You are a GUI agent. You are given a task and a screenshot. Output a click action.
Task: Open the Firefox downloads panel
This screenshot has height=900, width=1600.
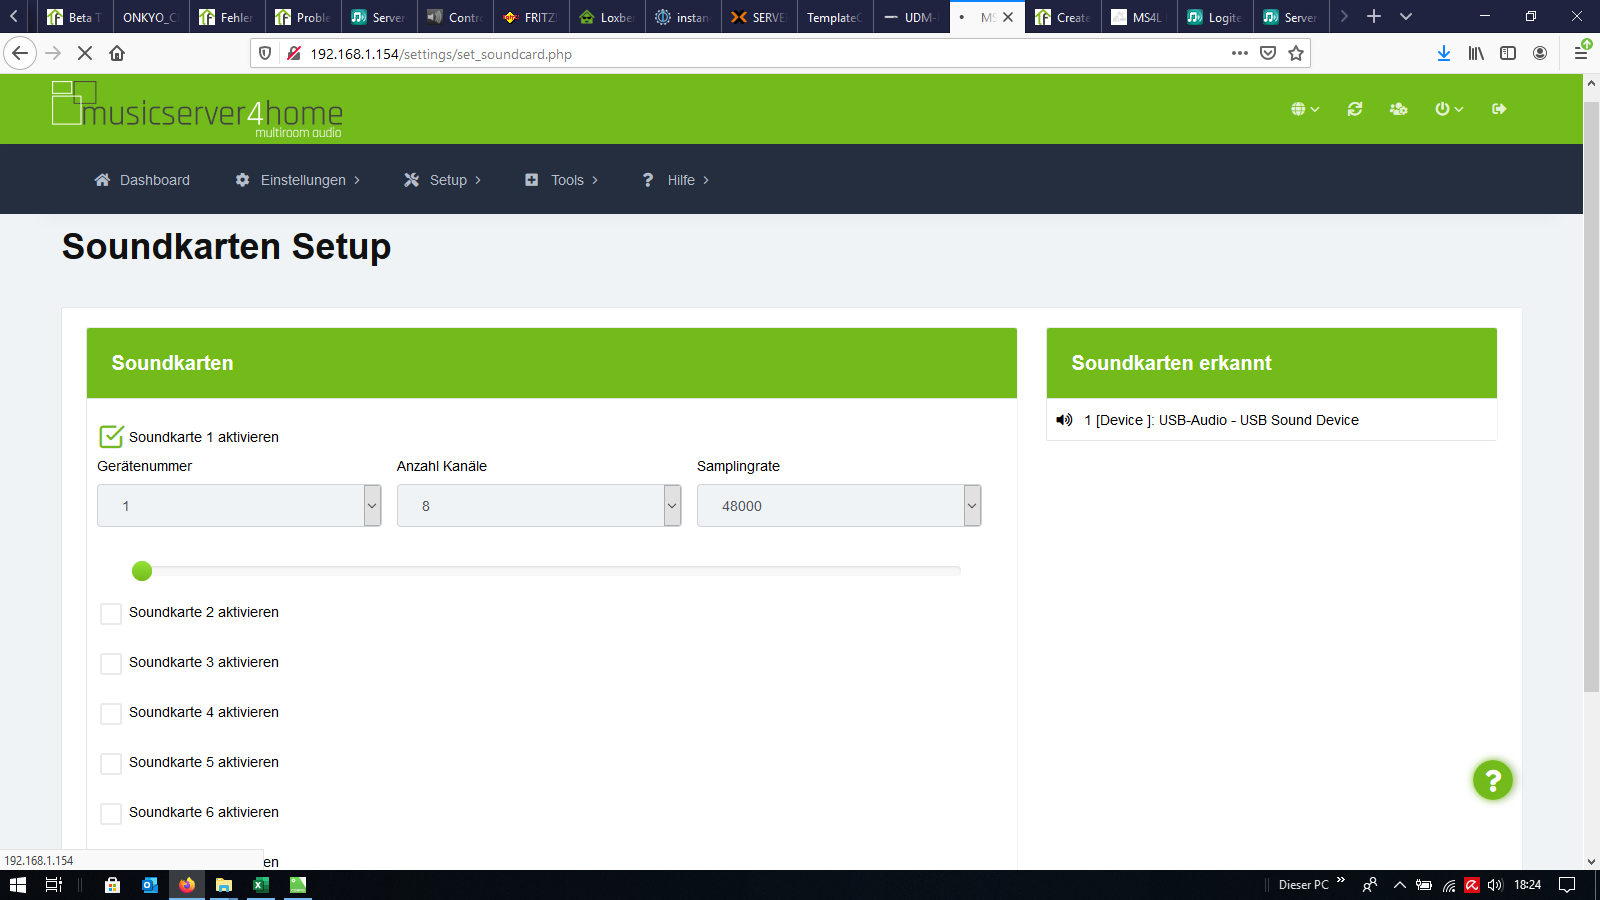coord(1444,53)
